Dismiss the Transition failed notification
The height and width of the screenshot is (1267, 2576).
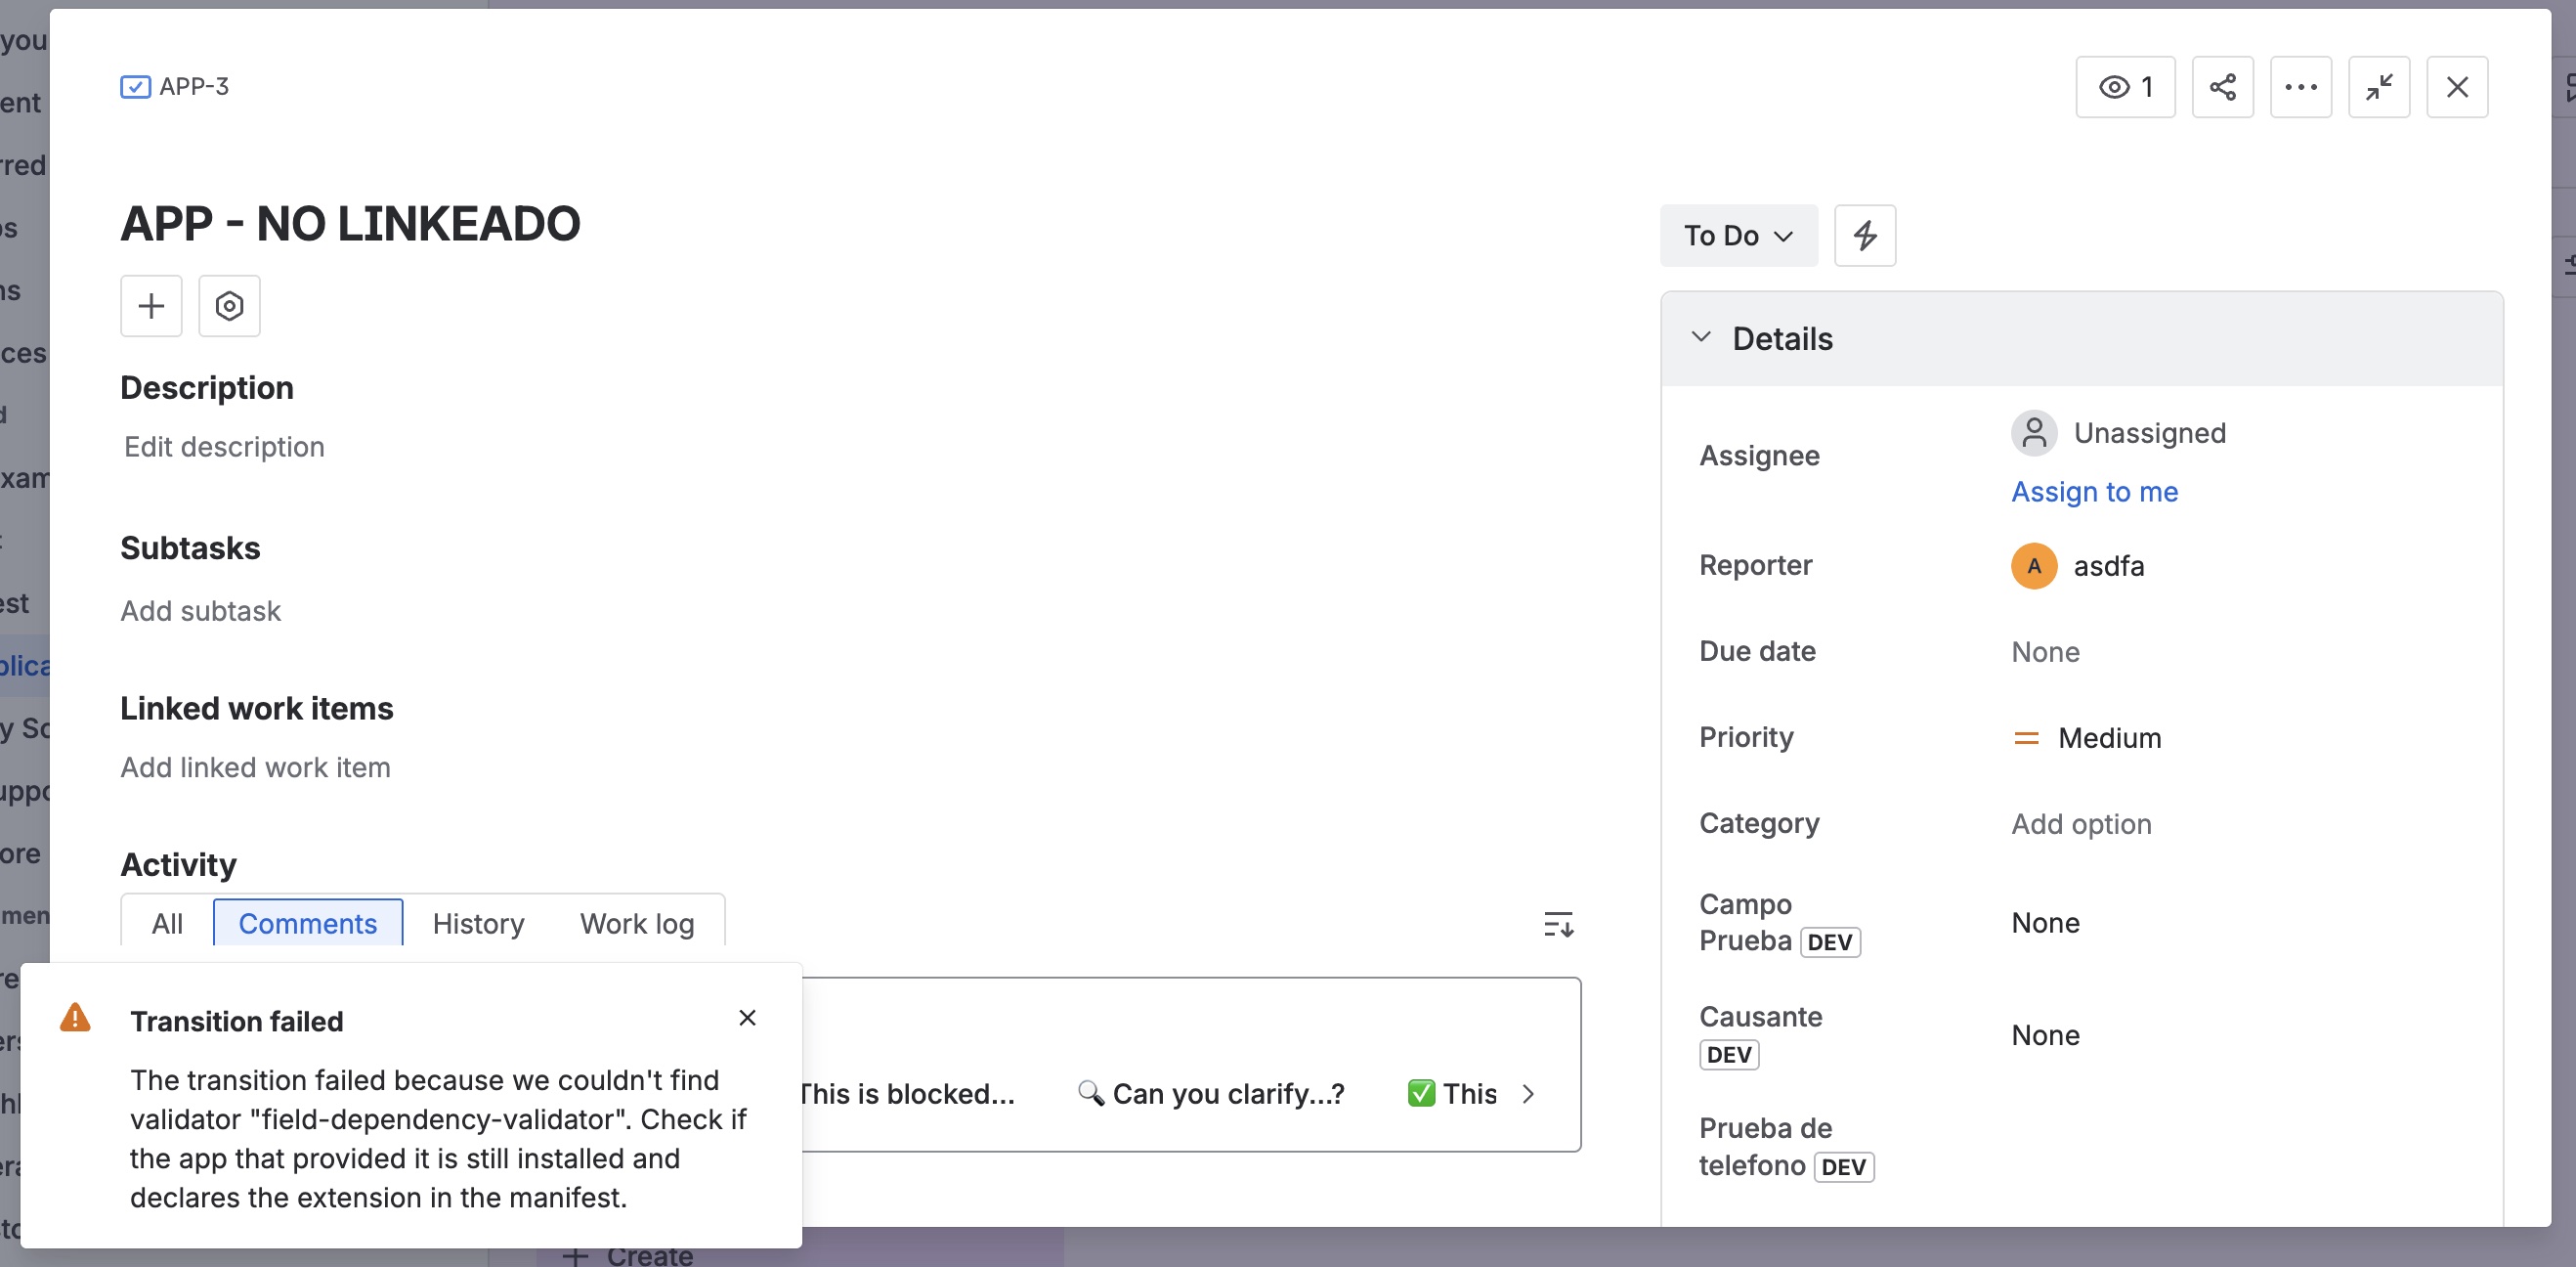(x=747, y=1018)
